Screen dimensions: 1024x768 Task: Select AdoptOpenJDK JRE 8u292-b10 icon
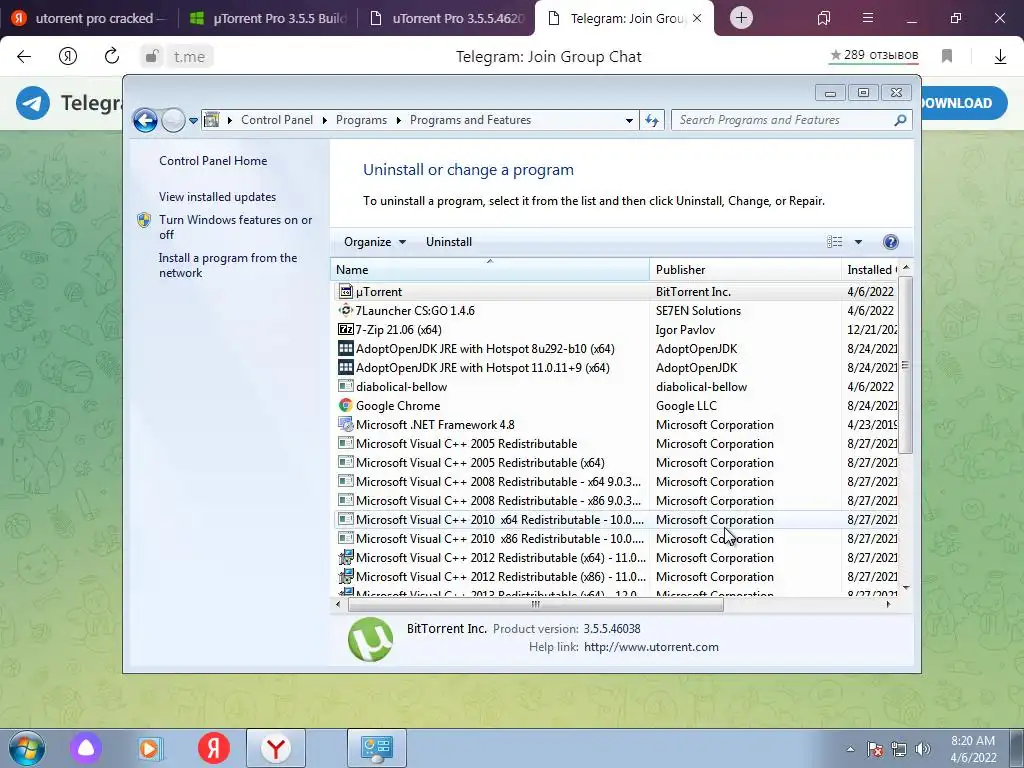345,348
